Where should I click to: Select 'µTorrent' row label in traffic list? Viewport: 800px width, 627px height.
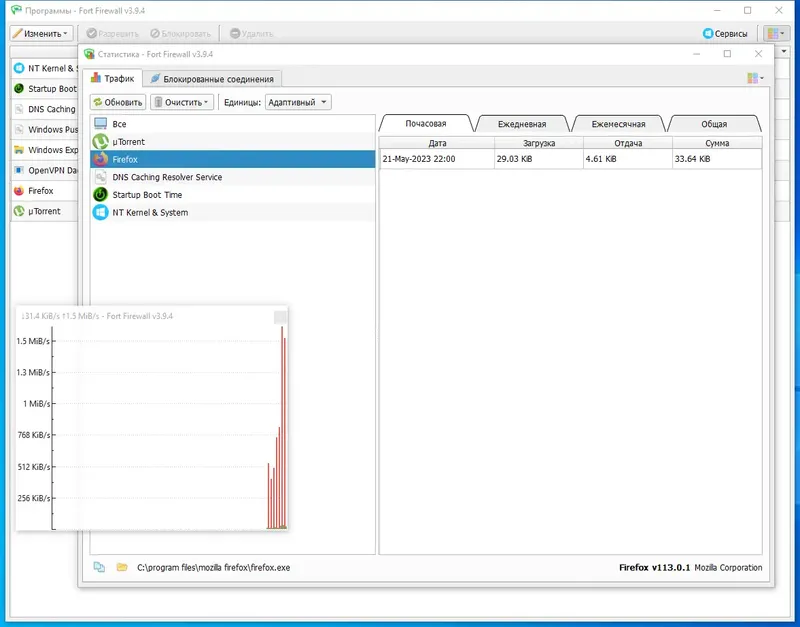coord(129,142)
